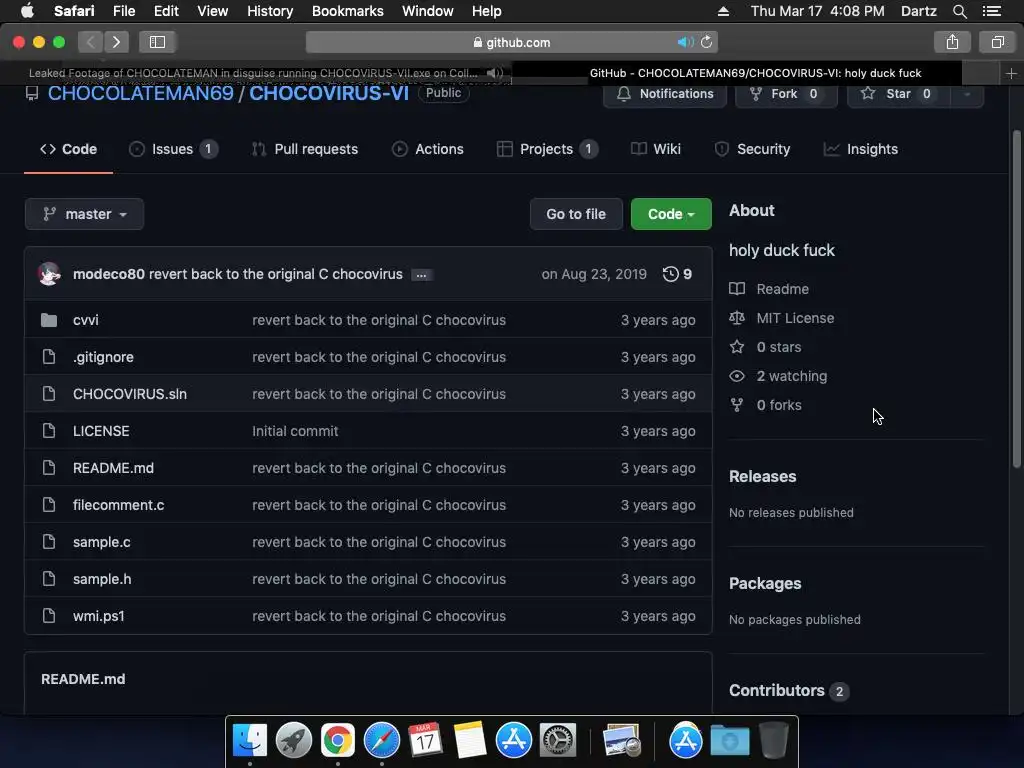This screenshot has height=768, width=1024.
Task: Open the Trash in the Dock
Action: pos(774,740)
